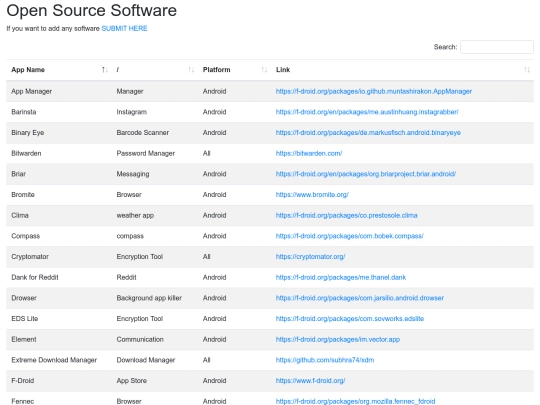Click the Open Source Software heading
Image resolution: width=540 pixels, height=405 pixels.
click(92, 10)
